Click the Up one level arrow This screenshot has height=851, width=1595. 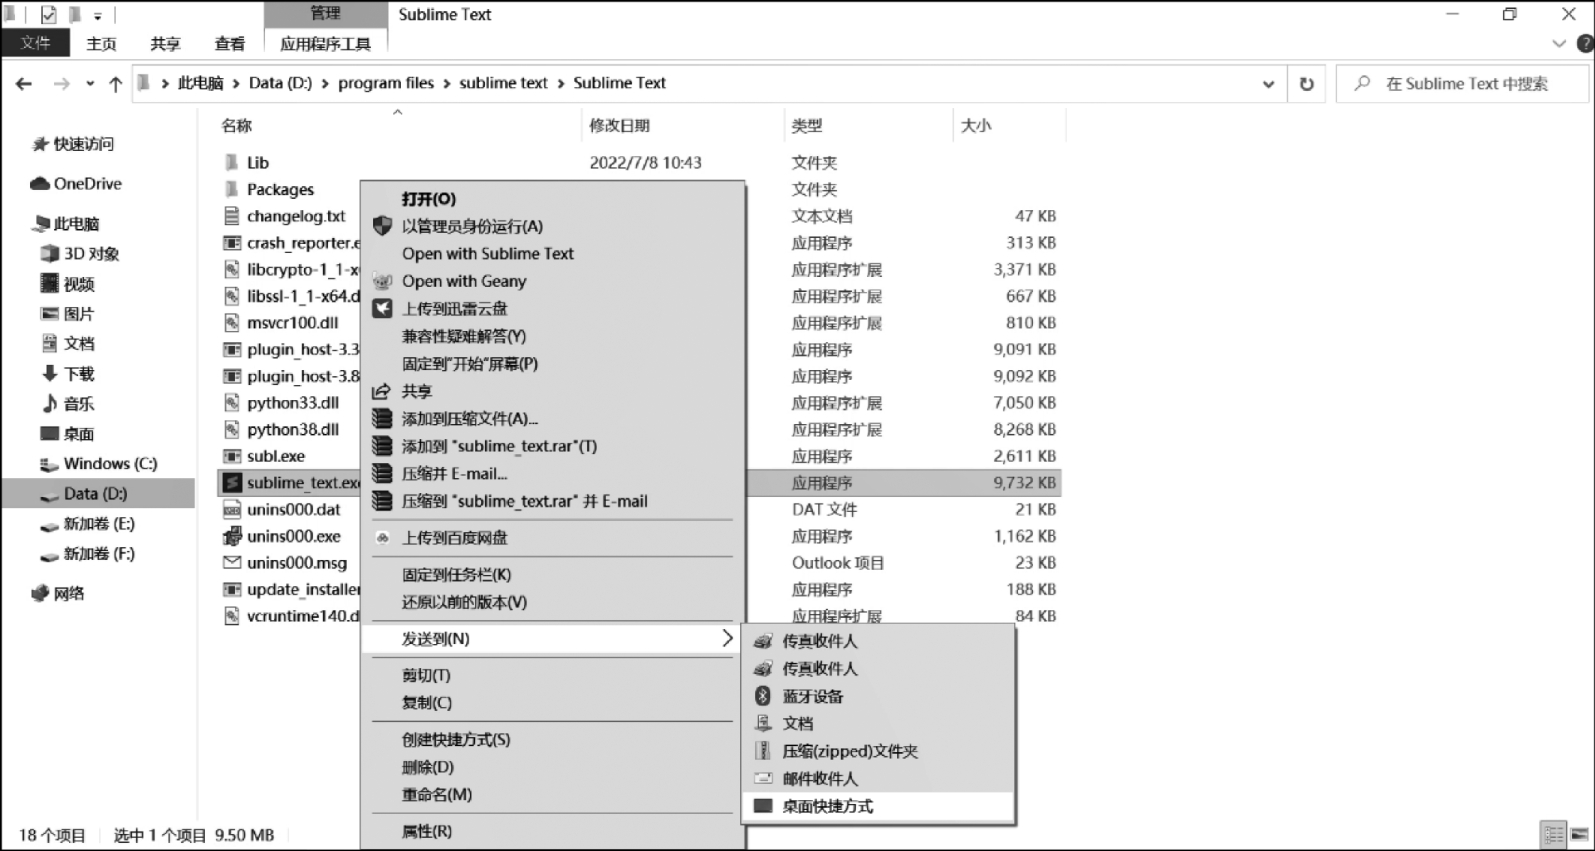tap(116, 84)
